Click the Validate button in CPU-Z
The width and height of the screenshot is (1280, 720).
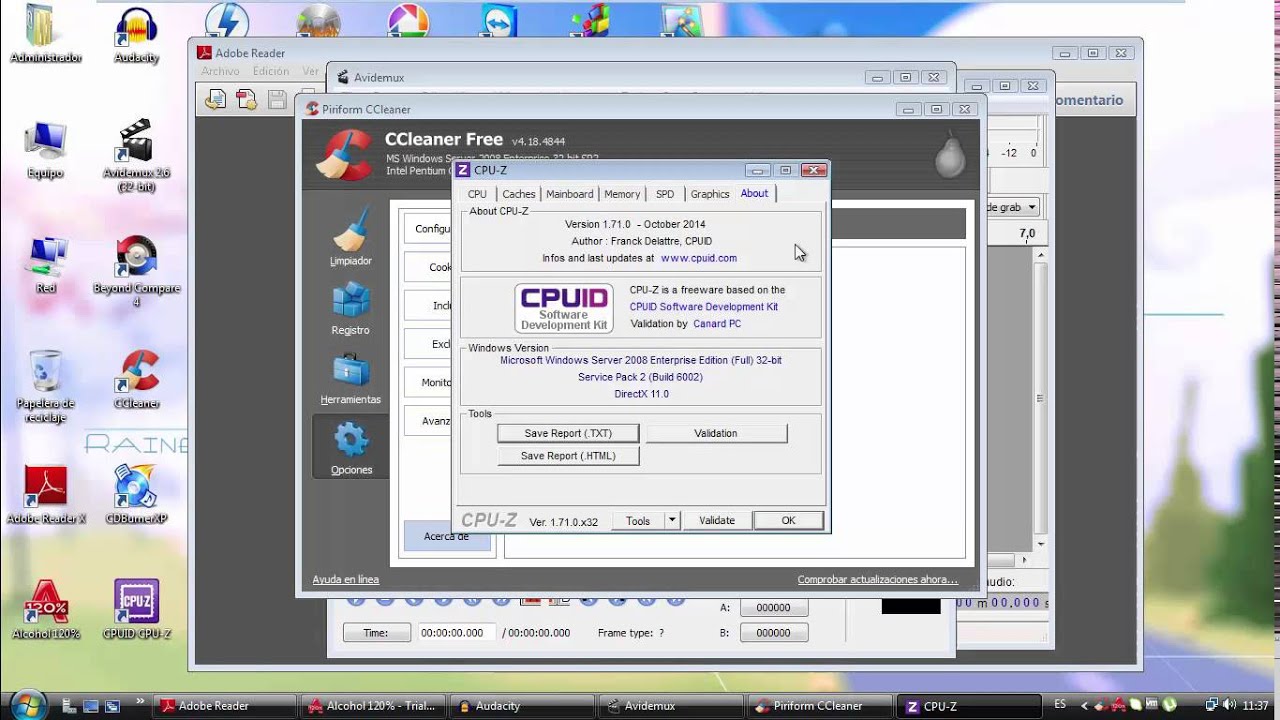coord(717,520)
